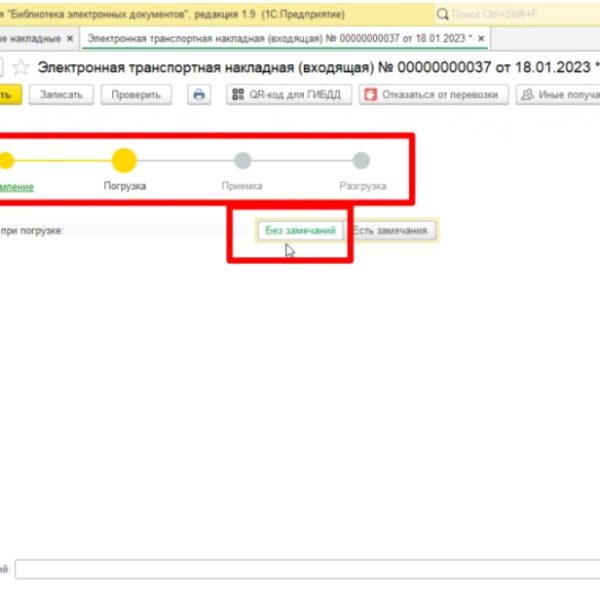Click the favorites star icon
This screenshot has width=600, height=600.
point(20,68)
